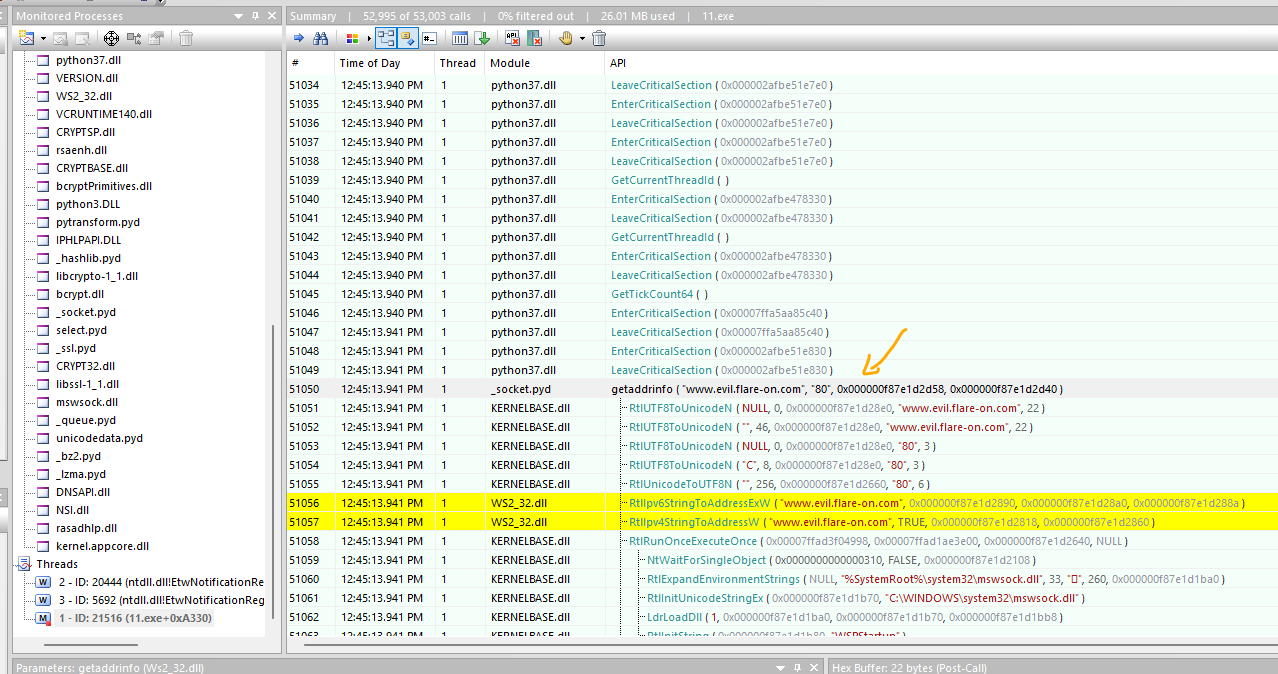Click the 11.exe label in the summary bar
This screenshot has width=1278, height=674.
[718, 16]
